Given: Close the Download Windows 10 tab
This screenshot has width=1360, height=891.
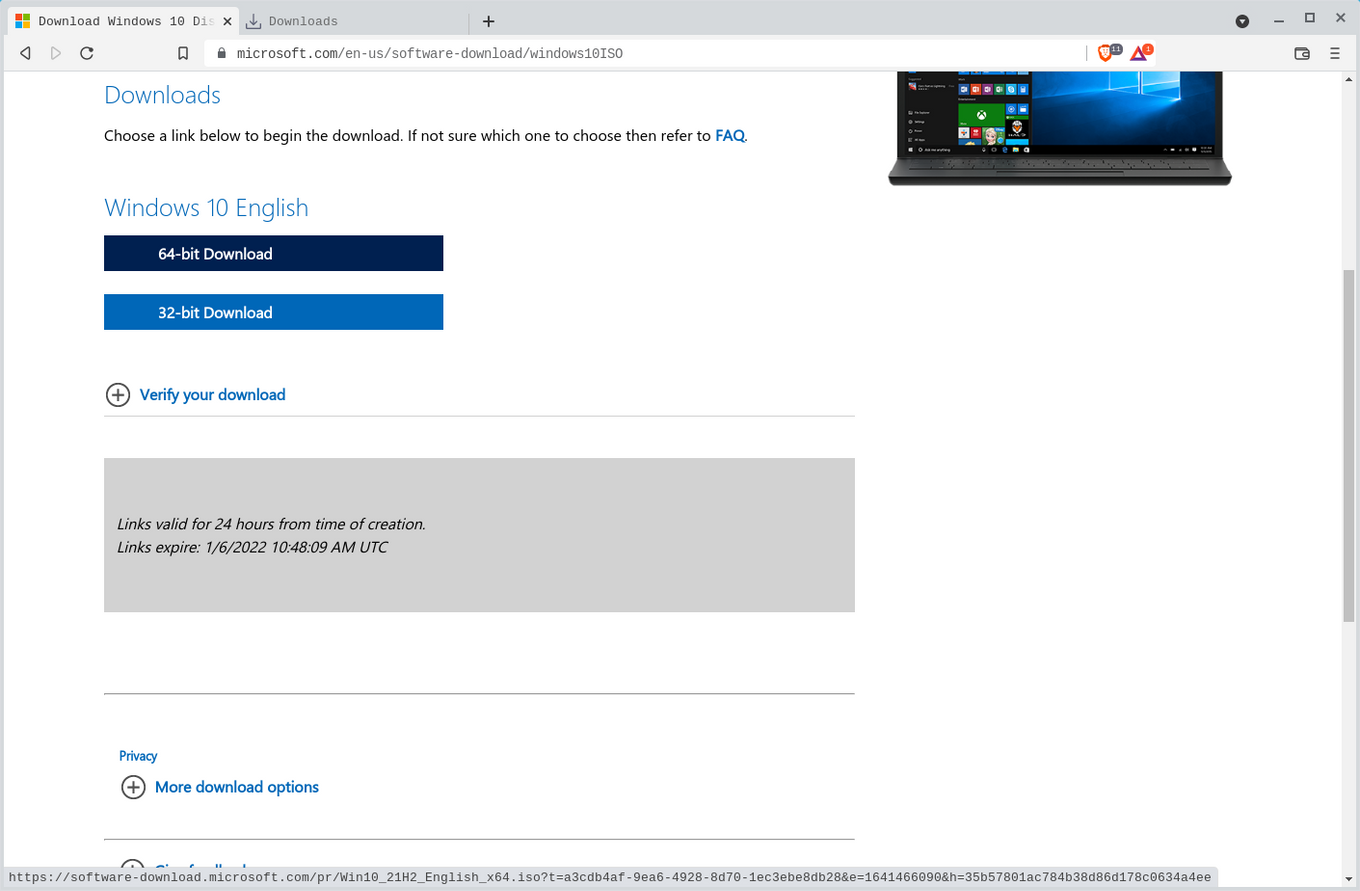Looking at the screenshot, I should point(227,21).
